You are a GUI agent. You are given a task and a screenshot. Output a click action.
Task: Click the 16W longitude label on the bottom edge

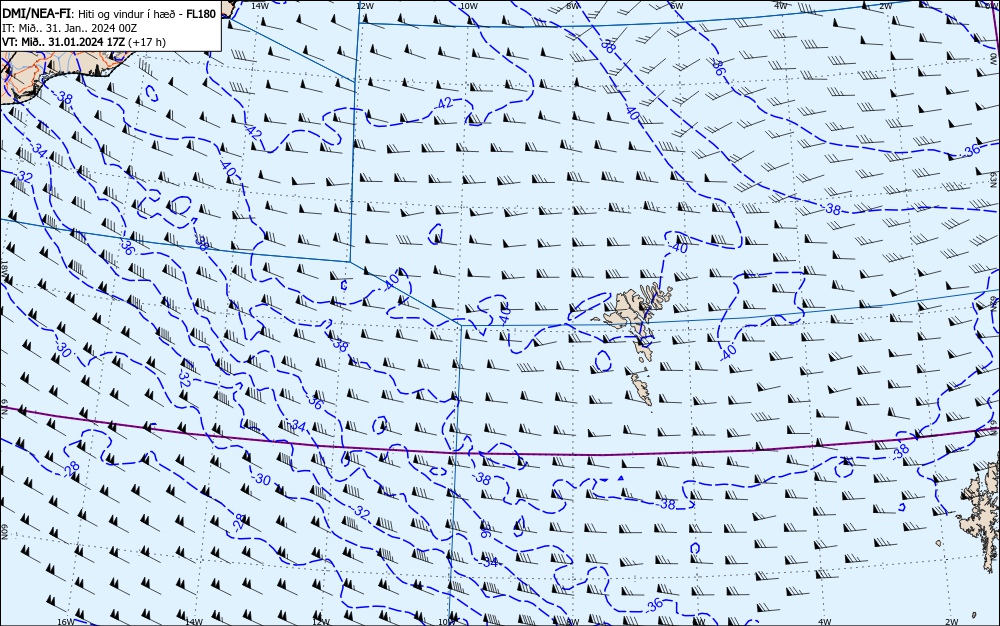point(66,622)
